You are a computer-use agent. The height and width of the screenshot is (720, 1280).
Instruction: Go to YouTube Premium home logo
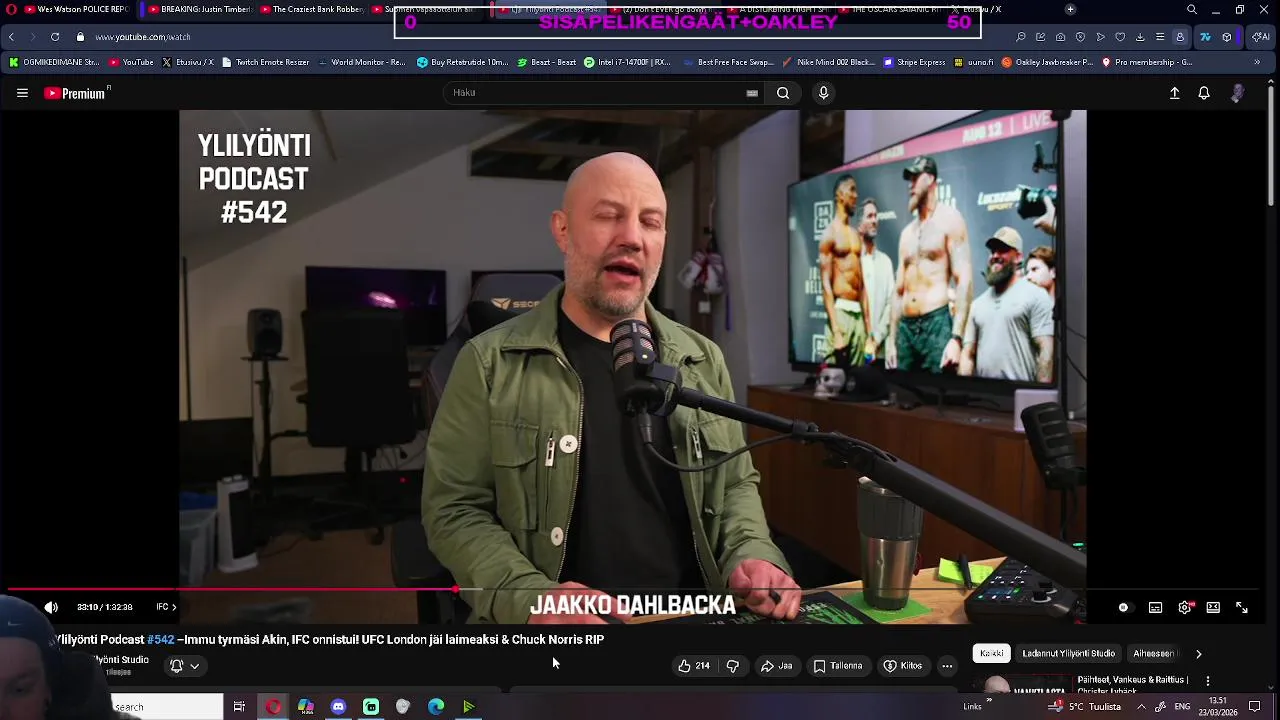pyautogui.click(x=77, y=93)
